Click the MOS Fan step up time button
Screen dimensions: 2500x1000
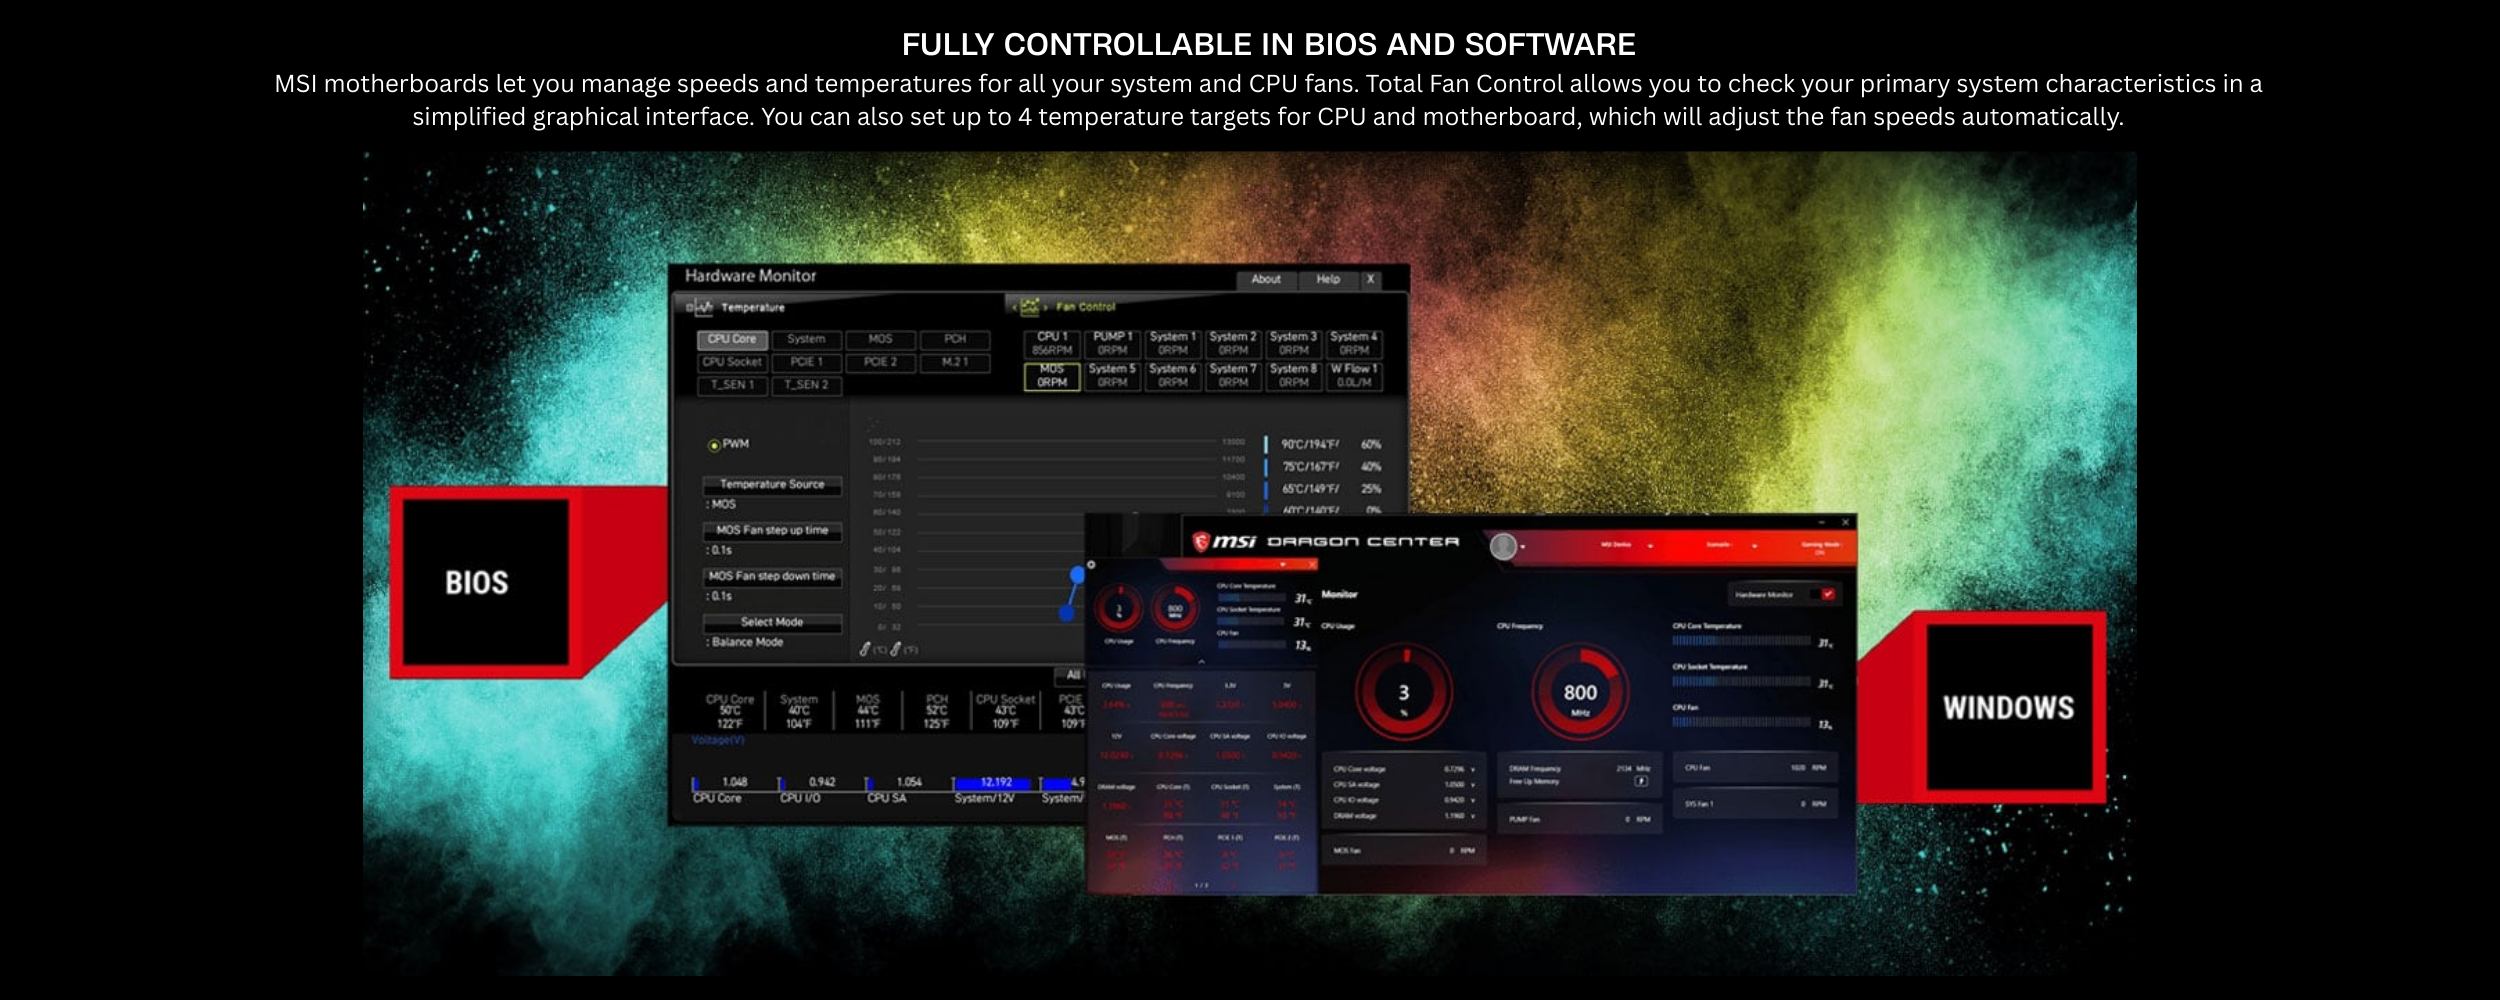(x=772, y=530)
